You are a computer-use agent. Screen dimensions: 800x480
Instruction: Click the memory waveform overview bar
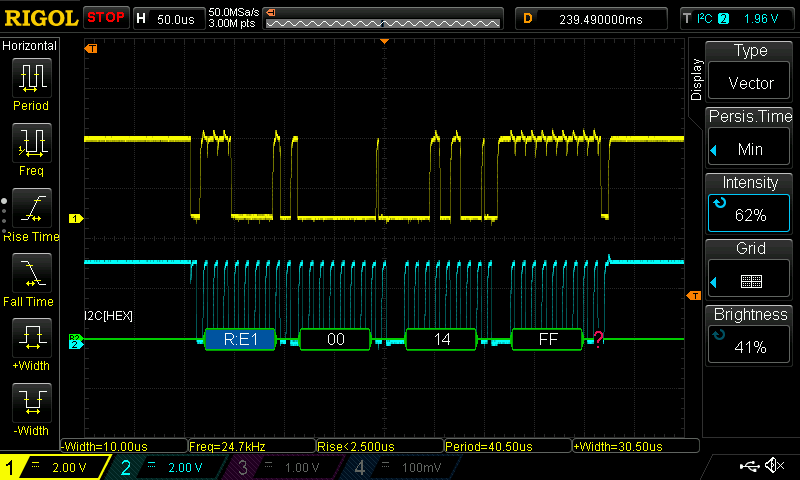coord(383,19)
